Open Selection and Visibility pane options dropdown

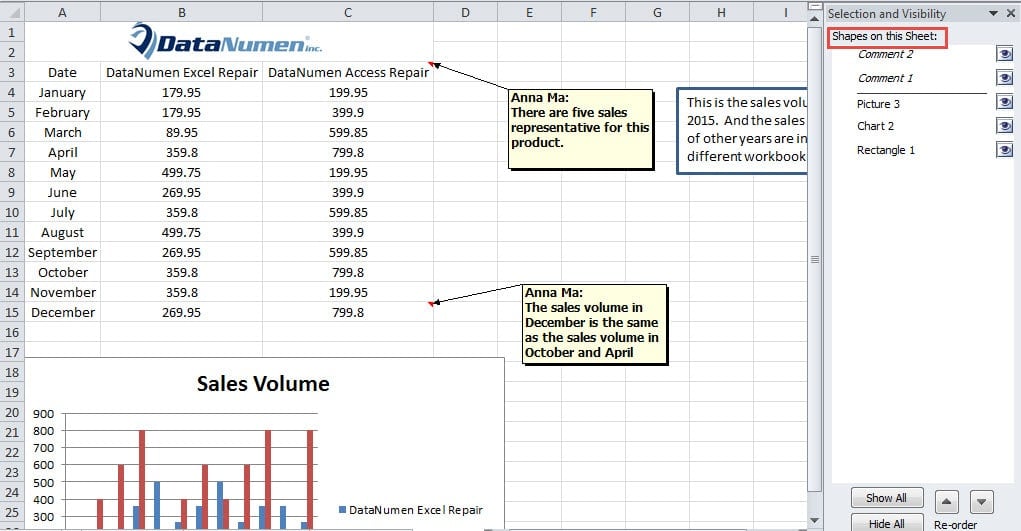coord(993,13)
